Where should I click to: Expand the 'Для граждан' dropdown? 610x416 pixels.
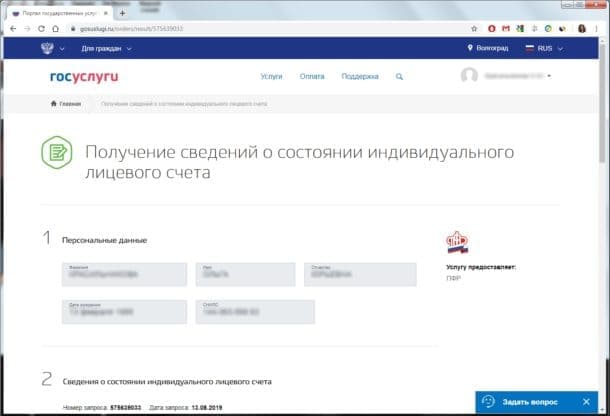click(106, 48)
